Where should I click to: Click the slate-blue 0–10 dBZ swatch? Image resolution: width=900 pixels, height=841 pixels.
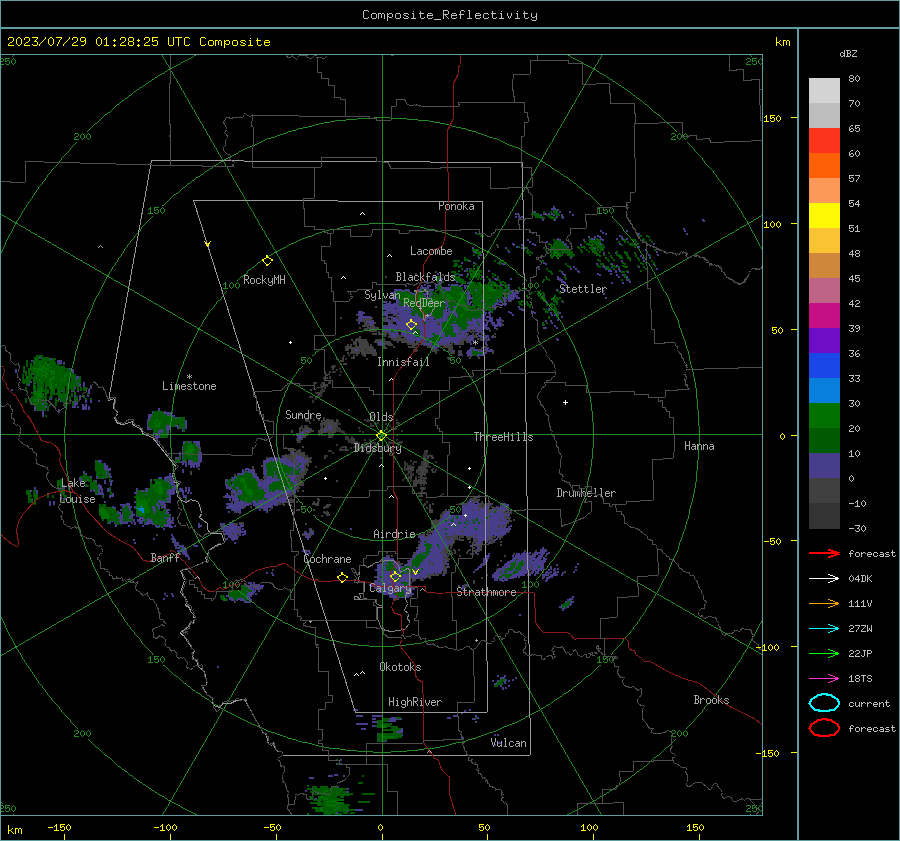pyautogui.click(x=824, y=466)
